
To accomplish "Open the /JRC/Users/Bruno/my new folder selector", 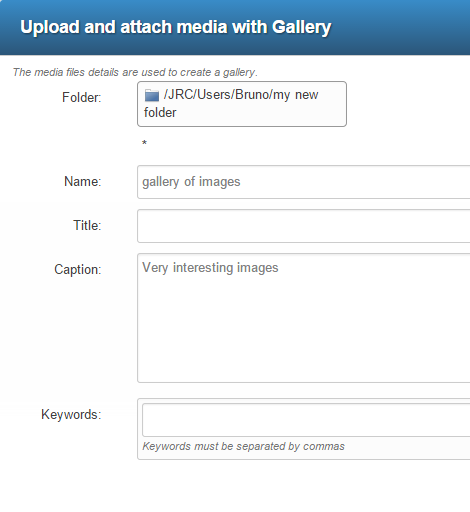I will tap(242, 104).
